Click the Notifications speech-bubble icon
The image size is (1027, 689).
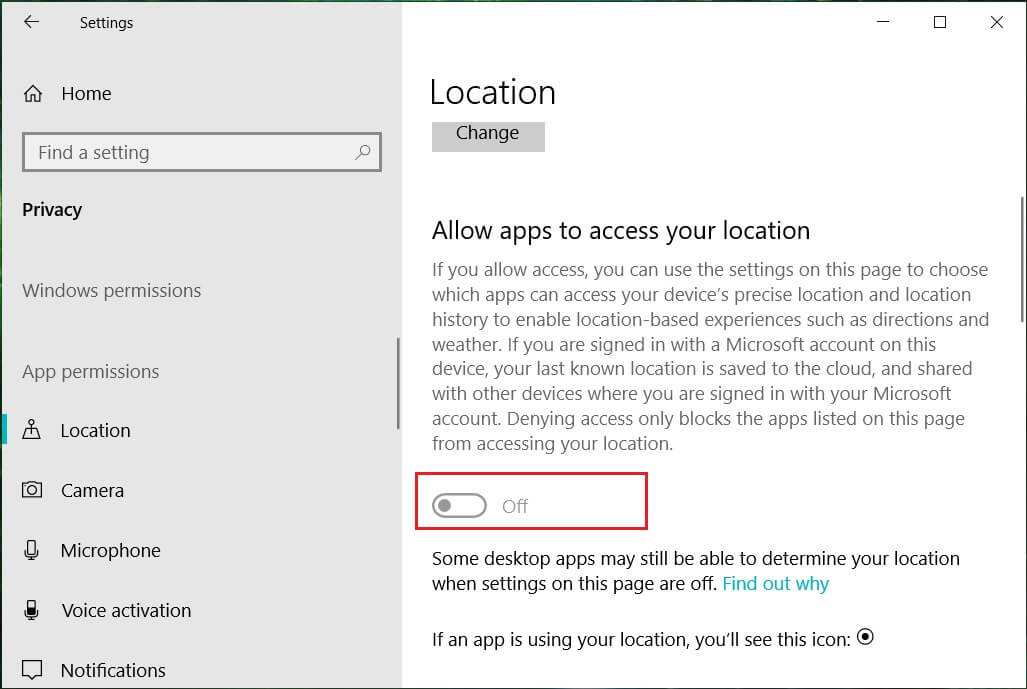click(x=33, y=670)
